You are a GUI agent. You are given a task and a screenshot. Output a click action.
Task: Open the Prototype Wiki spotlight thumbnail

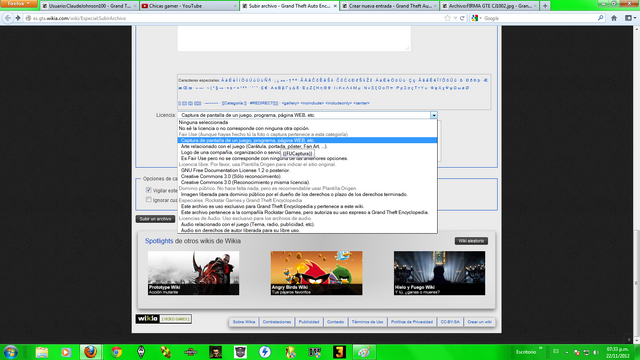point(193,273)
